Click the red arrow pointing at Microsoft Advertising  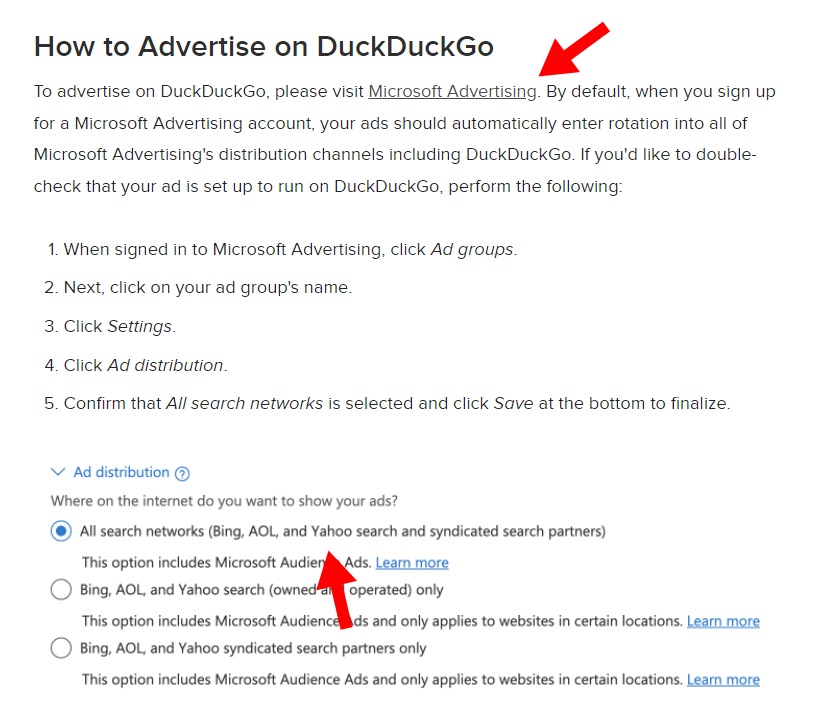pos(574,49)
